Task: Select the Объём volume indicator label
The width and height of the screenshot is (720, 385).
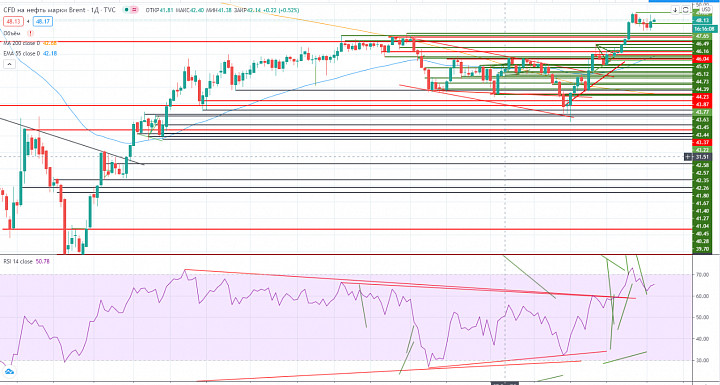Action: tap(11, 33)
